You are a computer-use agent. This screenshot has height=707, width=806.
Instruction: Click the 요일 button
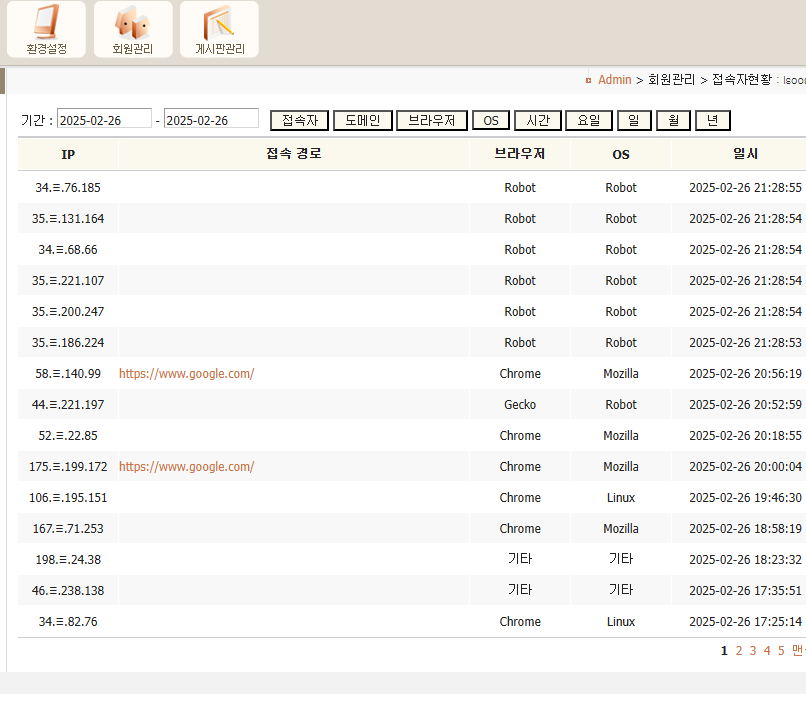click(x=589, y=120)
